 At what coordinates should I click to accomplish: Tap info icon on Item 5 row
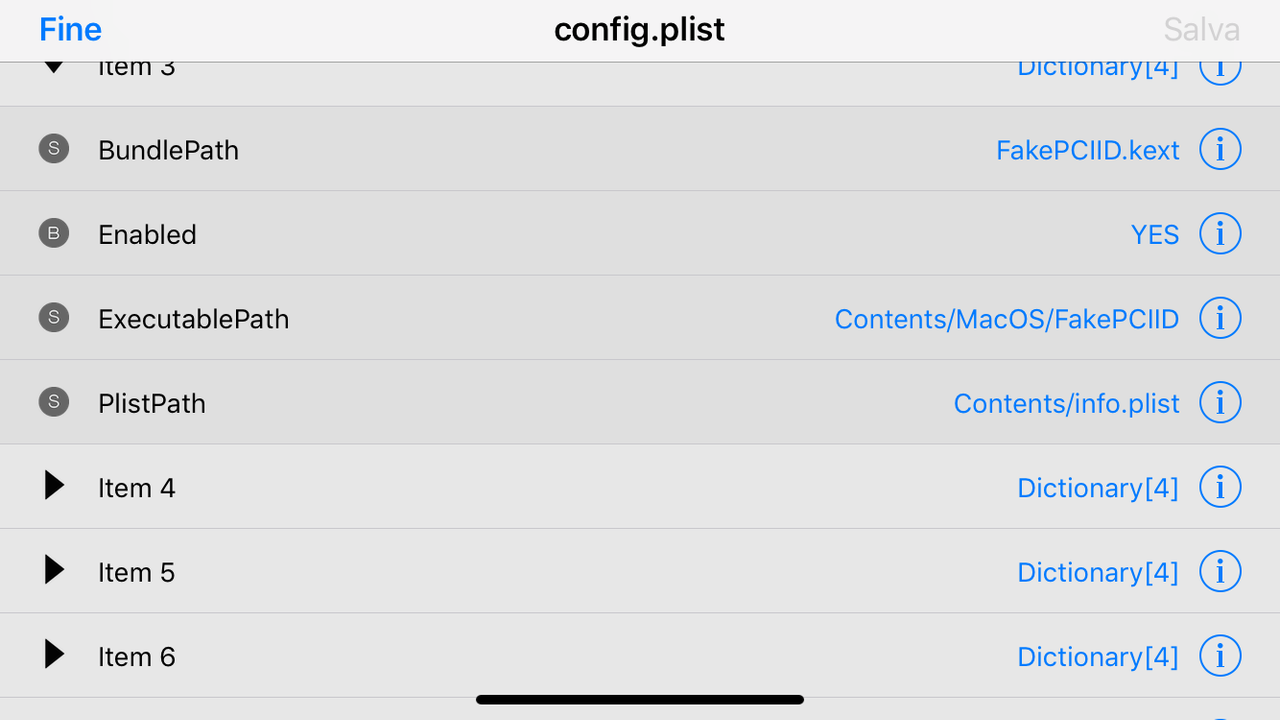tap(1219, 572)
